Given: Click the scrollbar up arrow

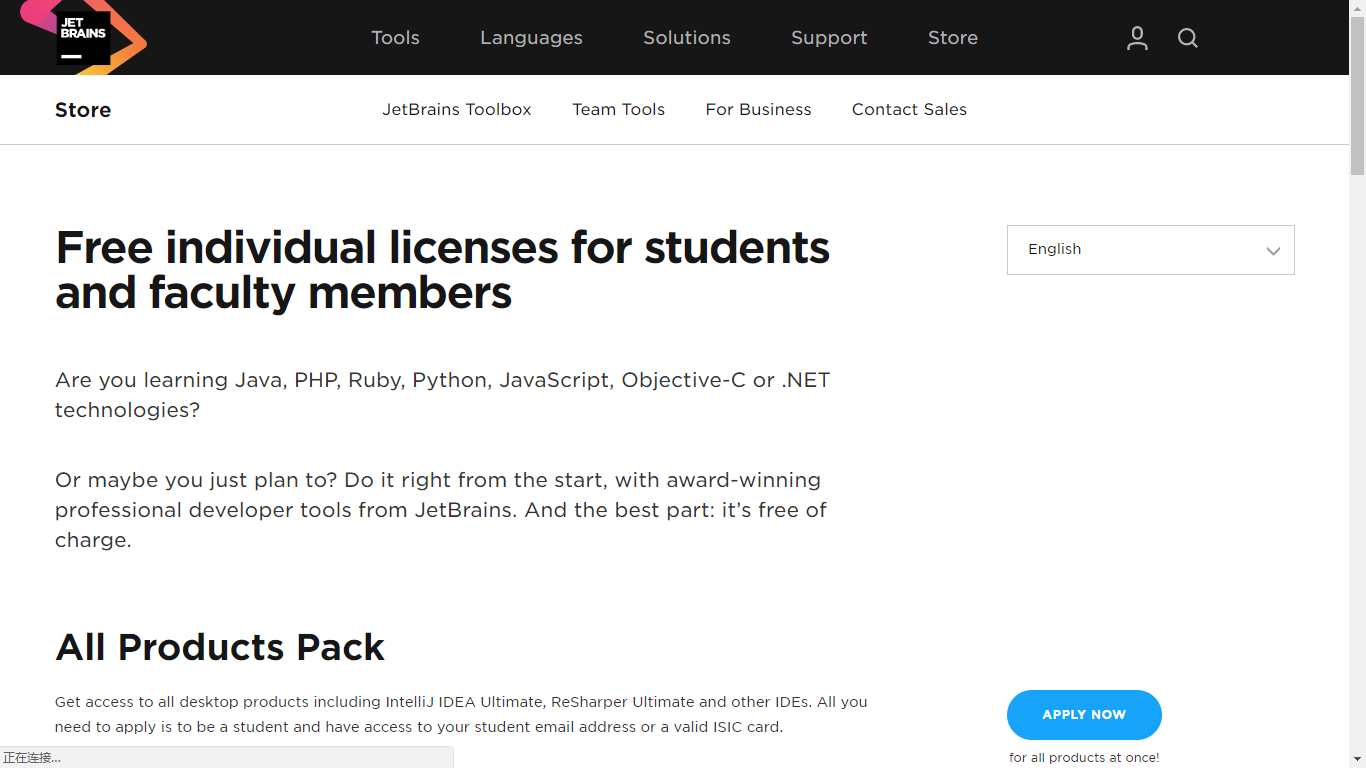Looking at the screenshot, I should [1357, 8].
